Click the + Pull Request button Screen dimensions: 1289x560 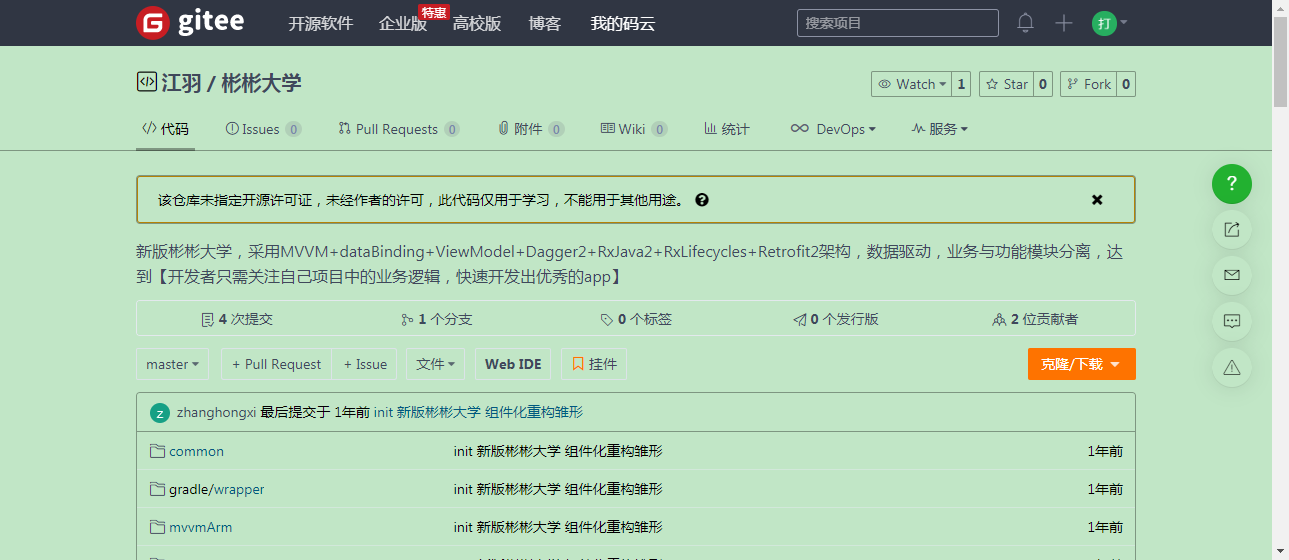click(276, 364)
